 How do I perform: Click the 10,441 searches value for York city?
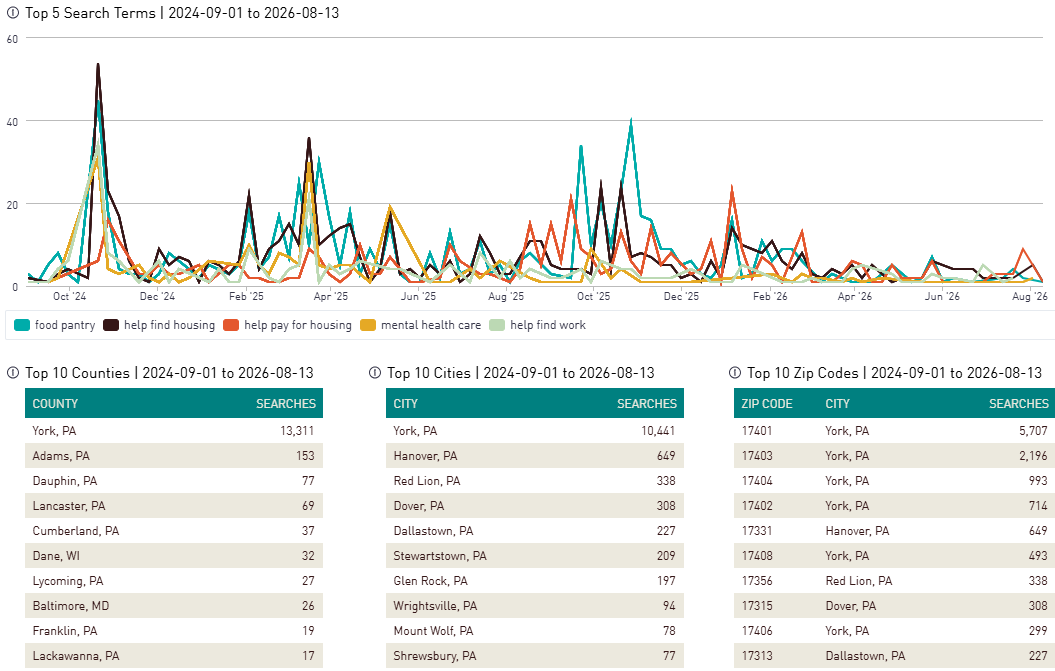[x=658, y=431]
